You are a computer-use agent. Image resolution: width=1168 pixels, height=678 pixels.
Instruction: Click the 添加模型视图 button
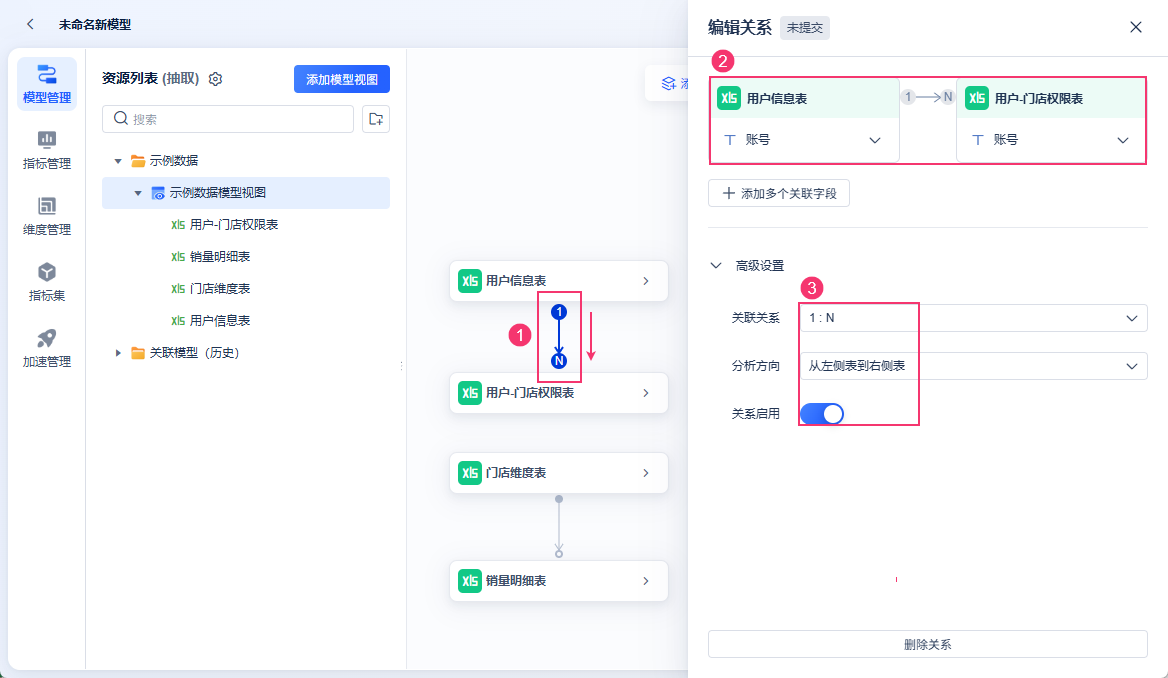(341, 79)
